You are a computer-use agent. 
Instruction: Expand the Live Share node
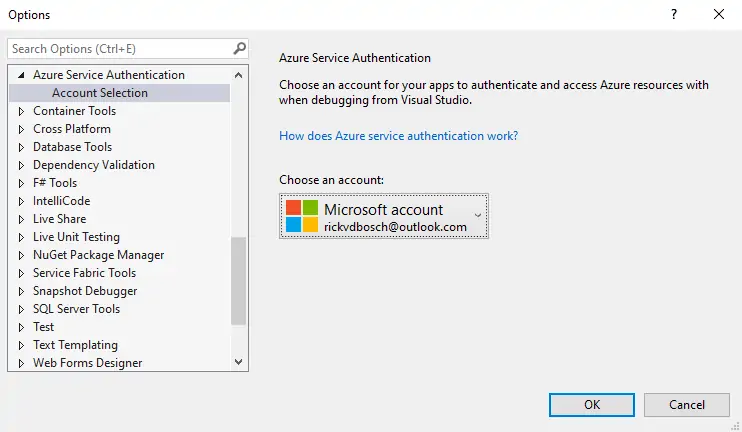coord(21,219)
